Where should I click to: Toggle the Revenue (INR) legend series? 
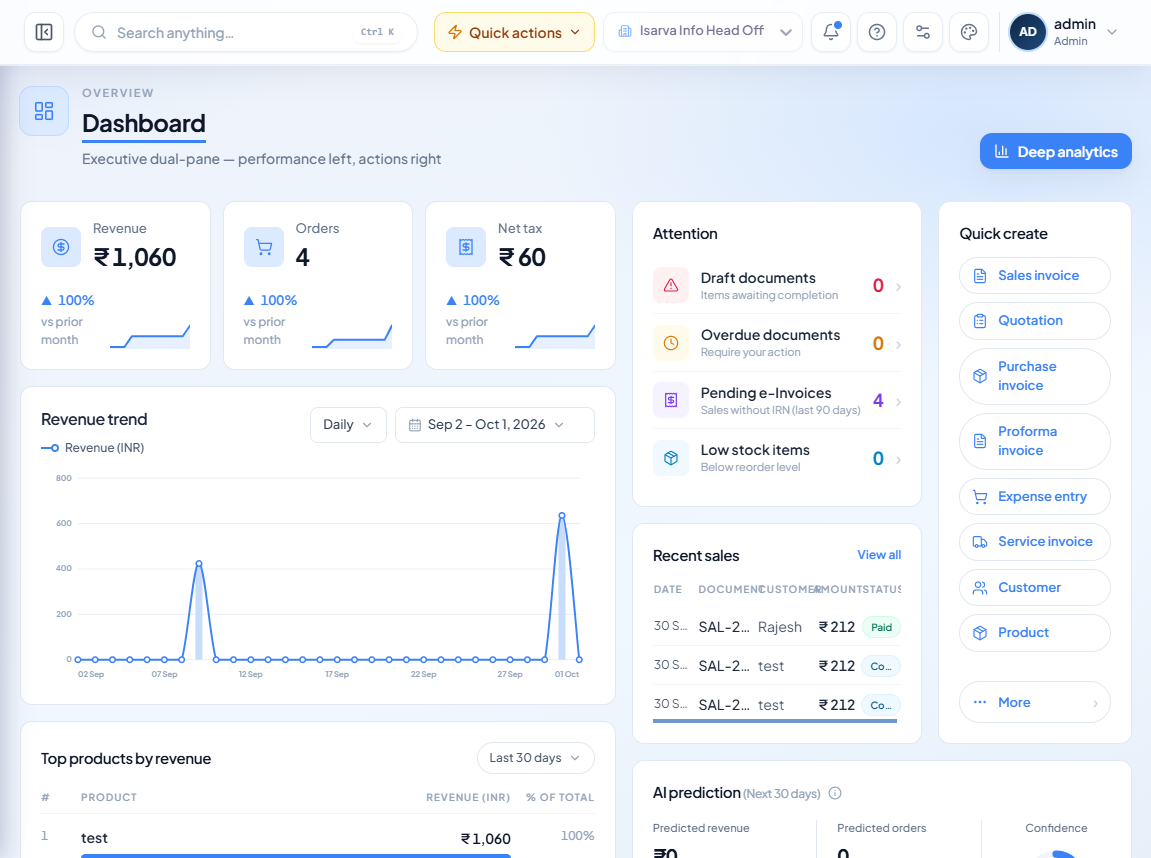(x=92, y=448)
